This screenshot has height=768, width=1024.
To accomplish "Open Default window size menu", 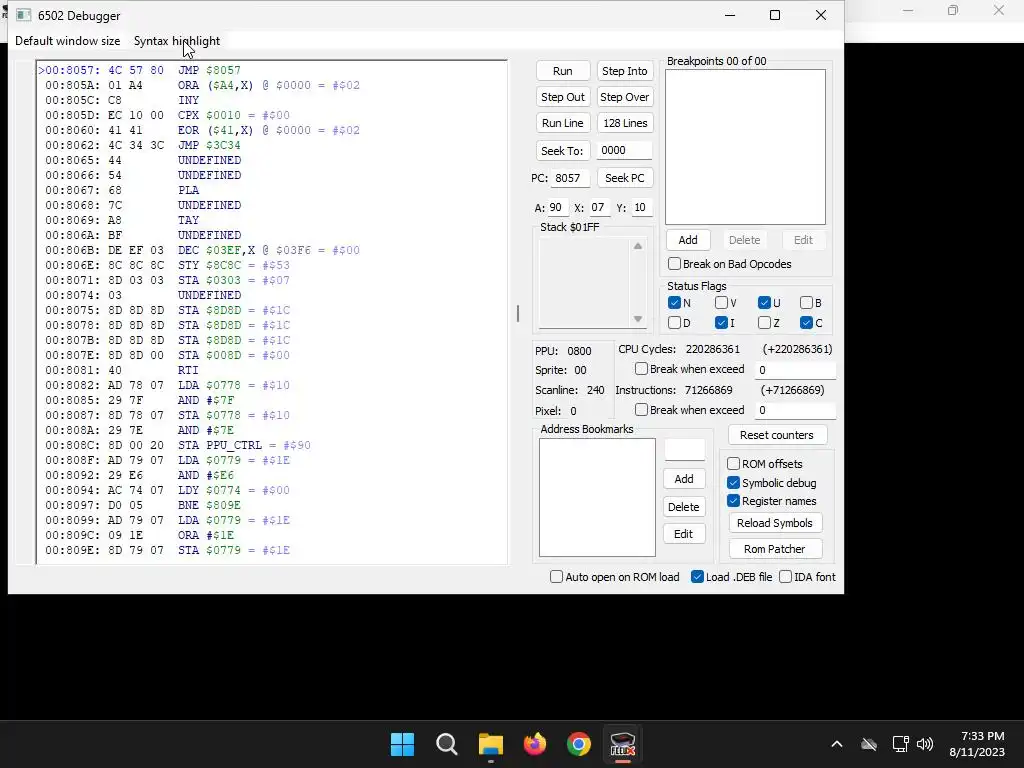I will pos(67,40).
